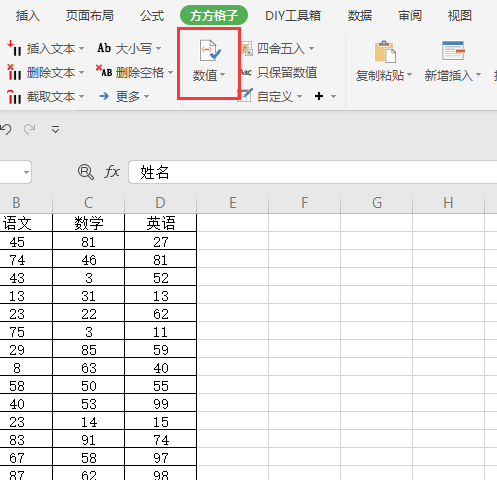497x480 pixels.
Task: Open the fx insert function button
Action: 112,172
